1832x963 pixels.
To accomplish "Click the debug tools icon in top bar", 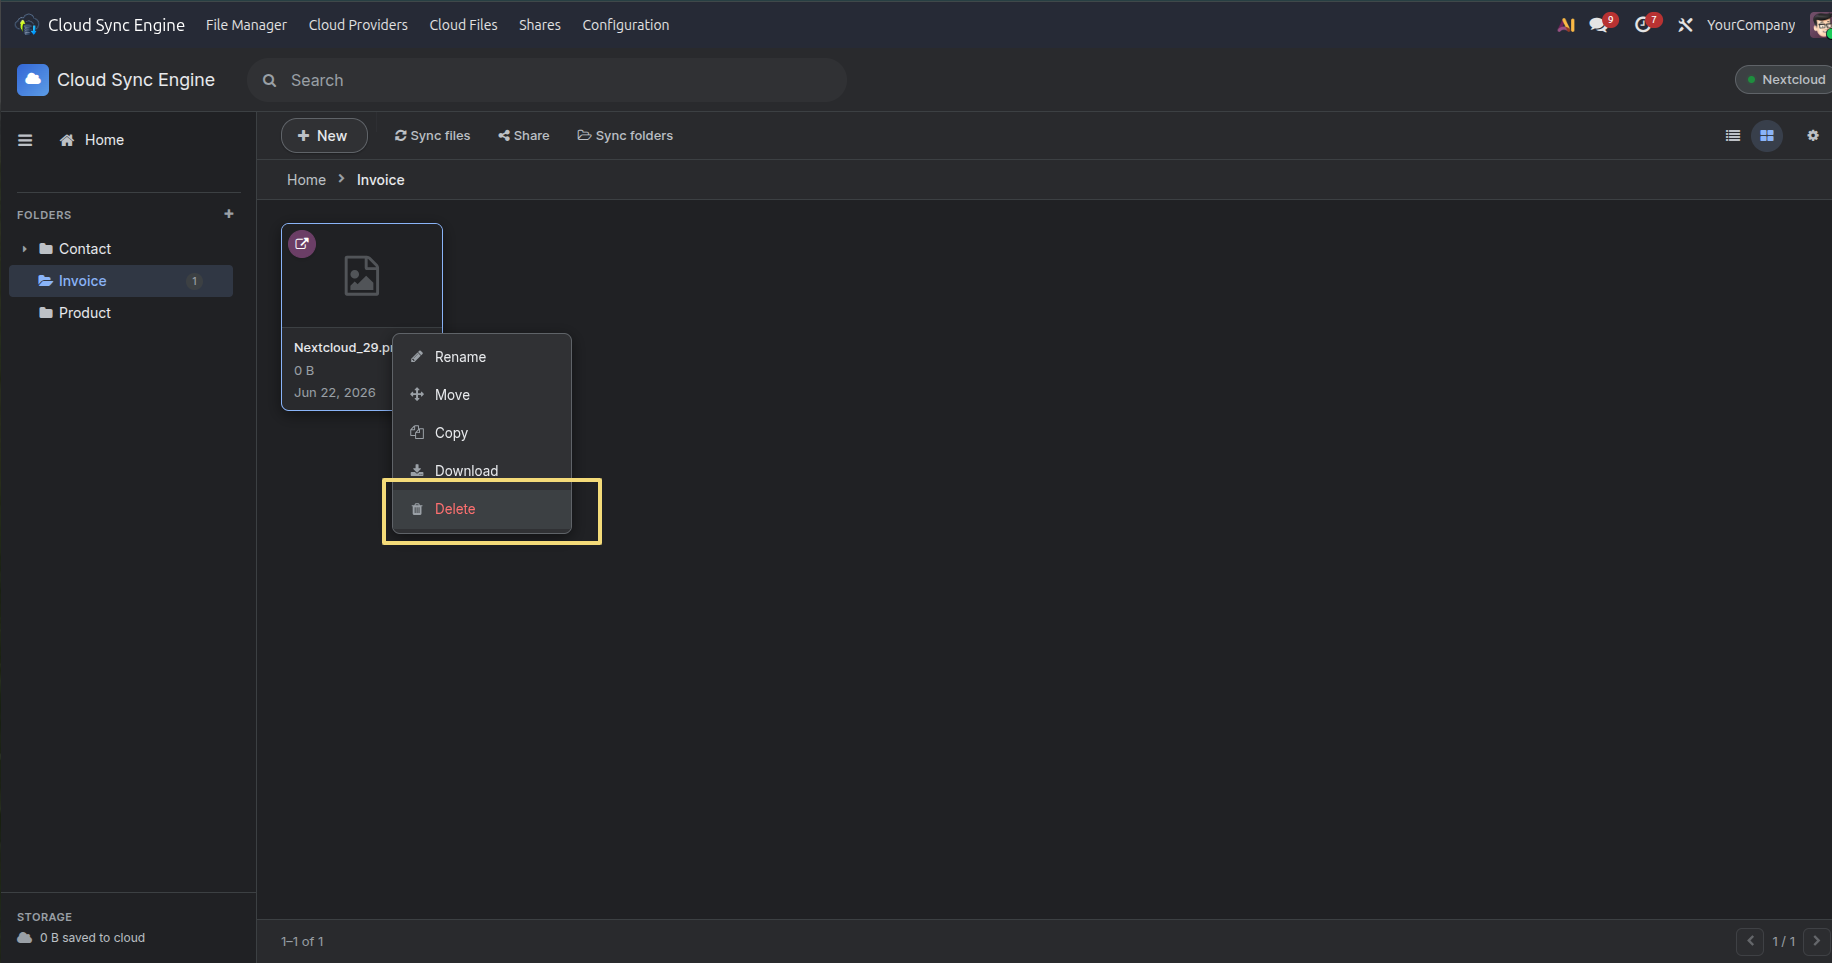I will 1685,25.
